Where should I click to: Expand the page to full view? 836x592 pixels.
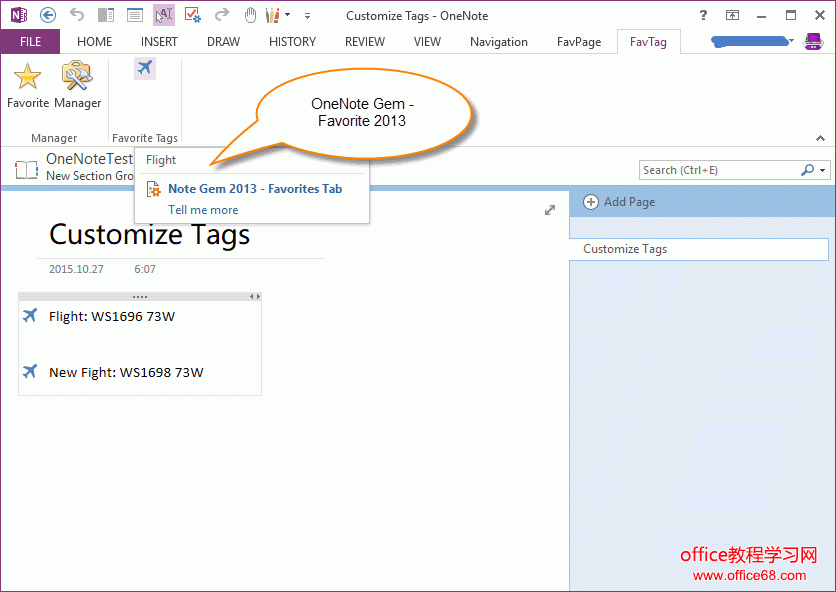pos(549,210)
